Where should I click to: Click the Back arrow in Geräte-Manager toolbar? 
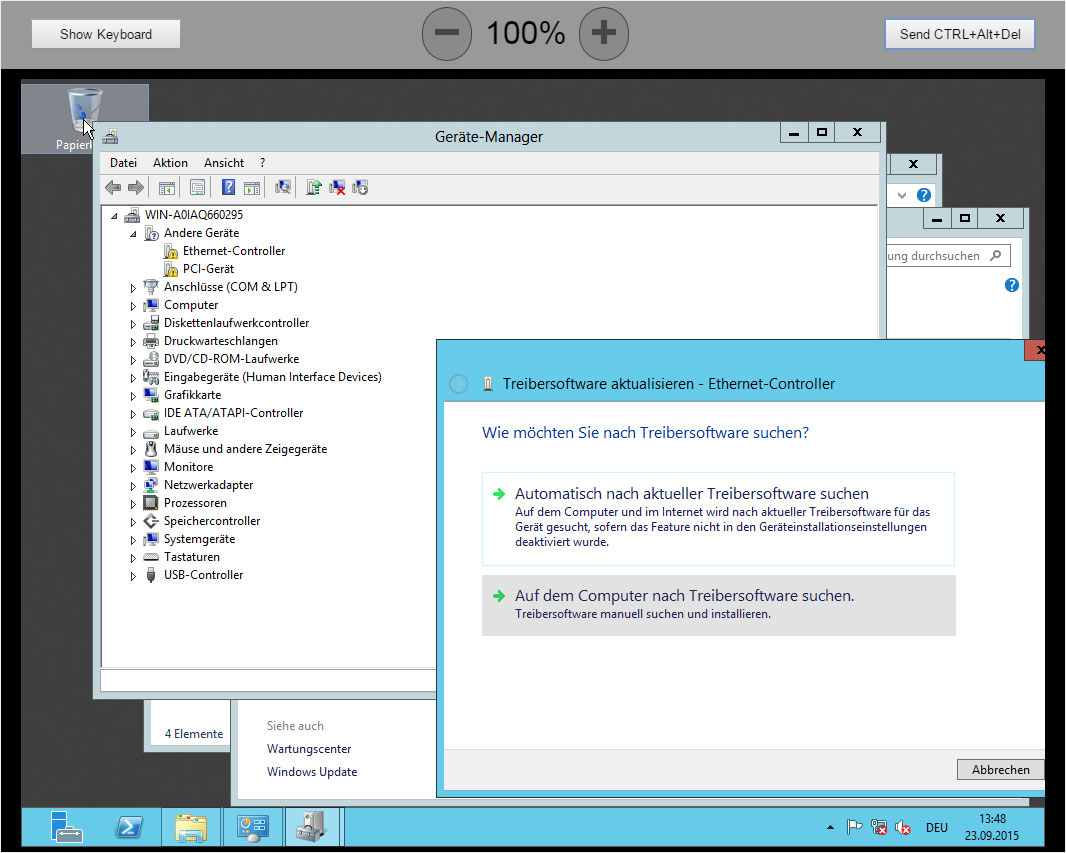(113, 188)
